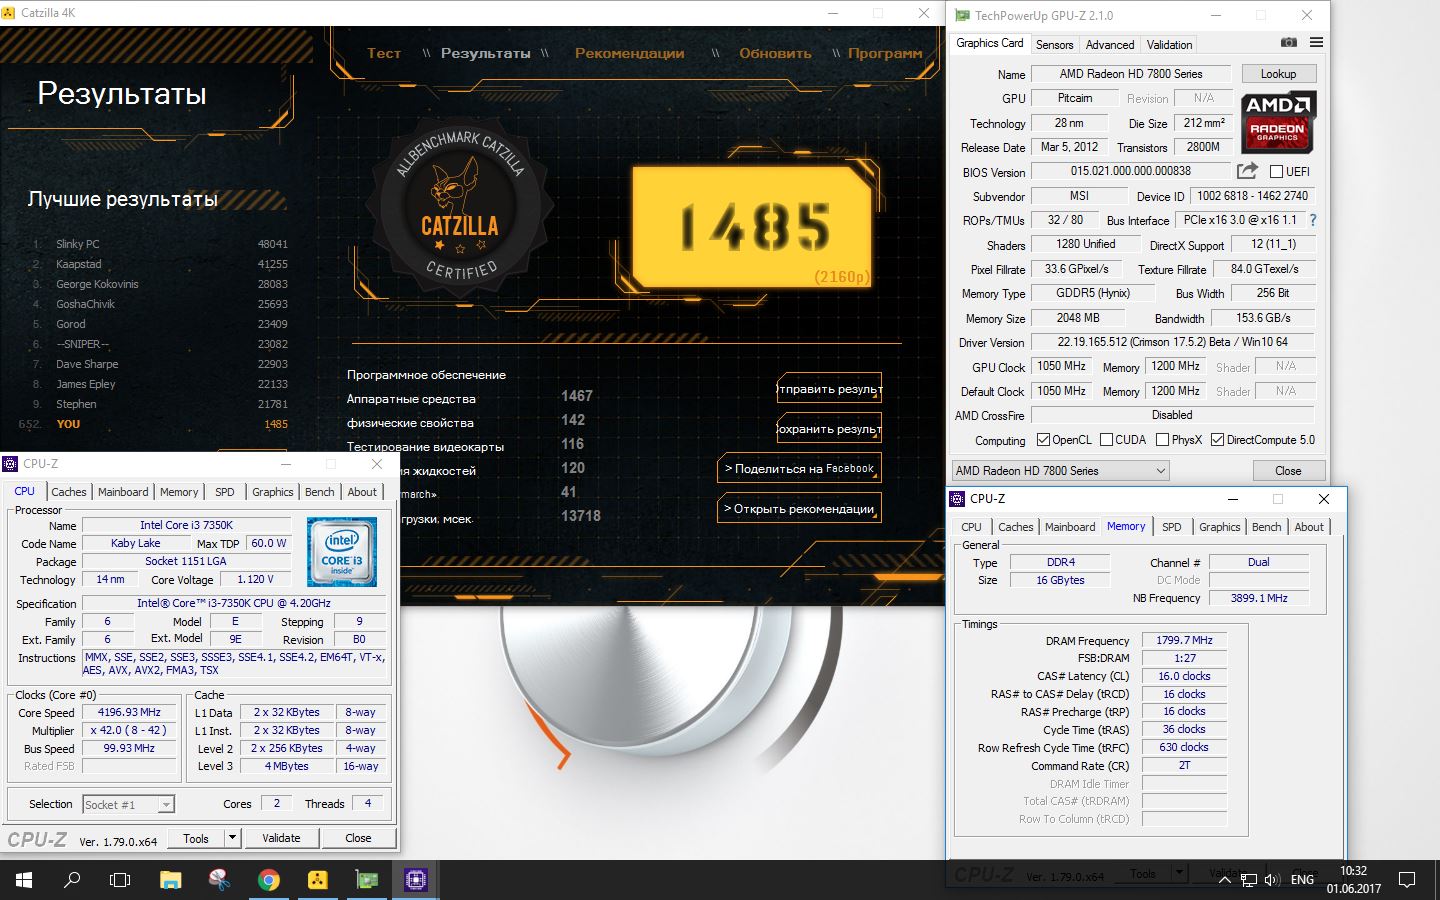Open the GPU-Z hamburger menu icon
This screenshot has width=1440, height=900.
(x=1316, y=43)
